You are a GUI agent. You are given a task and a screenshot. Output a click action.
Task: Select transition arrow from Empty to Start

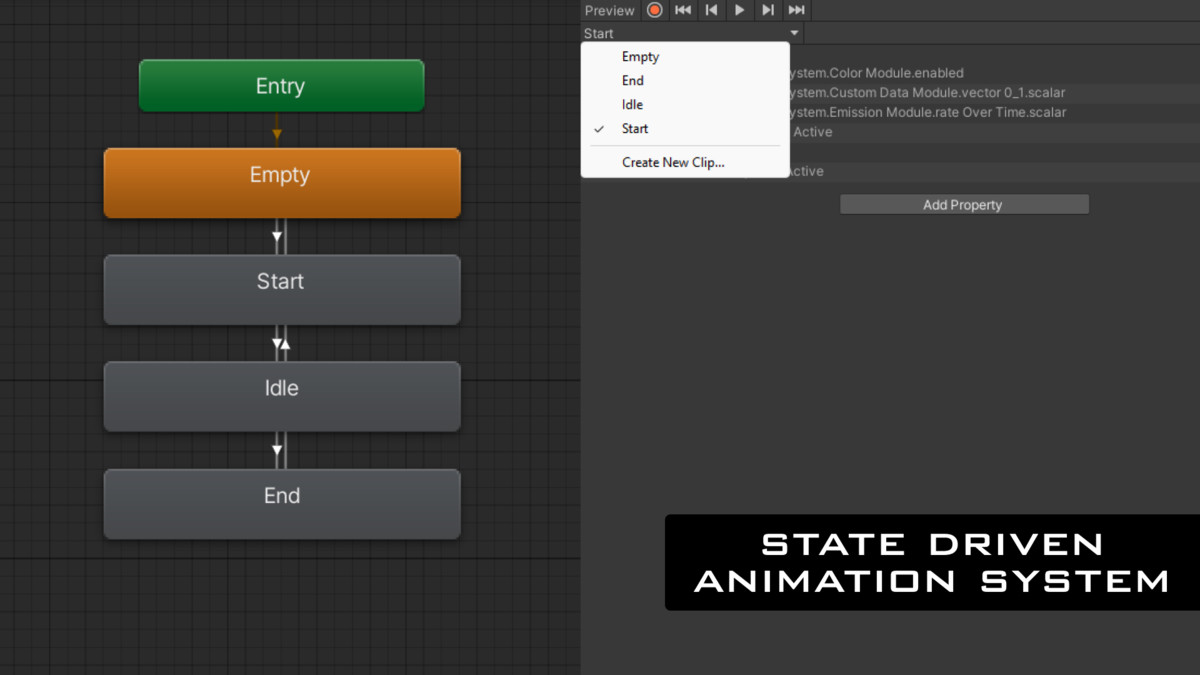[x=279, y=237]
